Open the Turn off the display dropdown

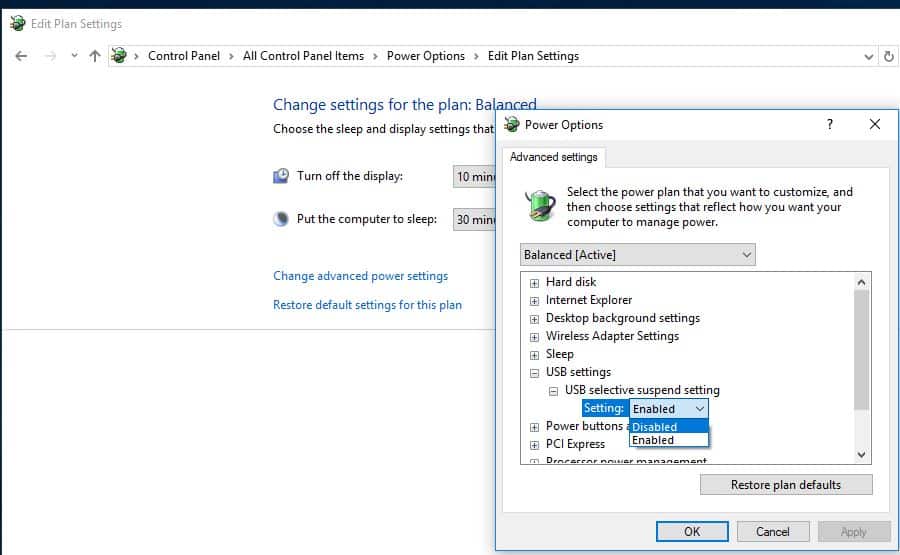click(x=475, y=177)
